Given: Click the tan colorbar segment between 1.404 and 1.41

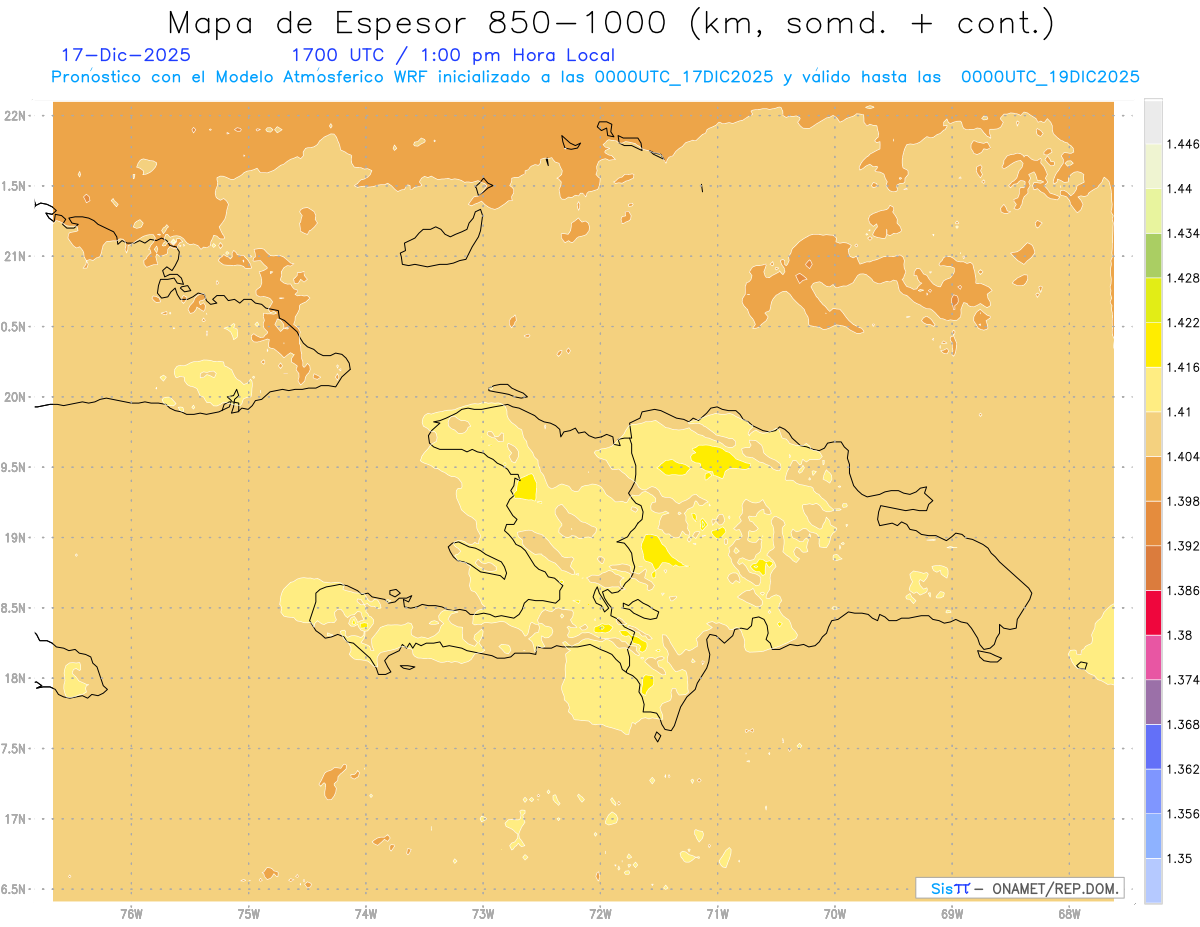Looking at the screenshot, I should click(x=1153, y=434).
